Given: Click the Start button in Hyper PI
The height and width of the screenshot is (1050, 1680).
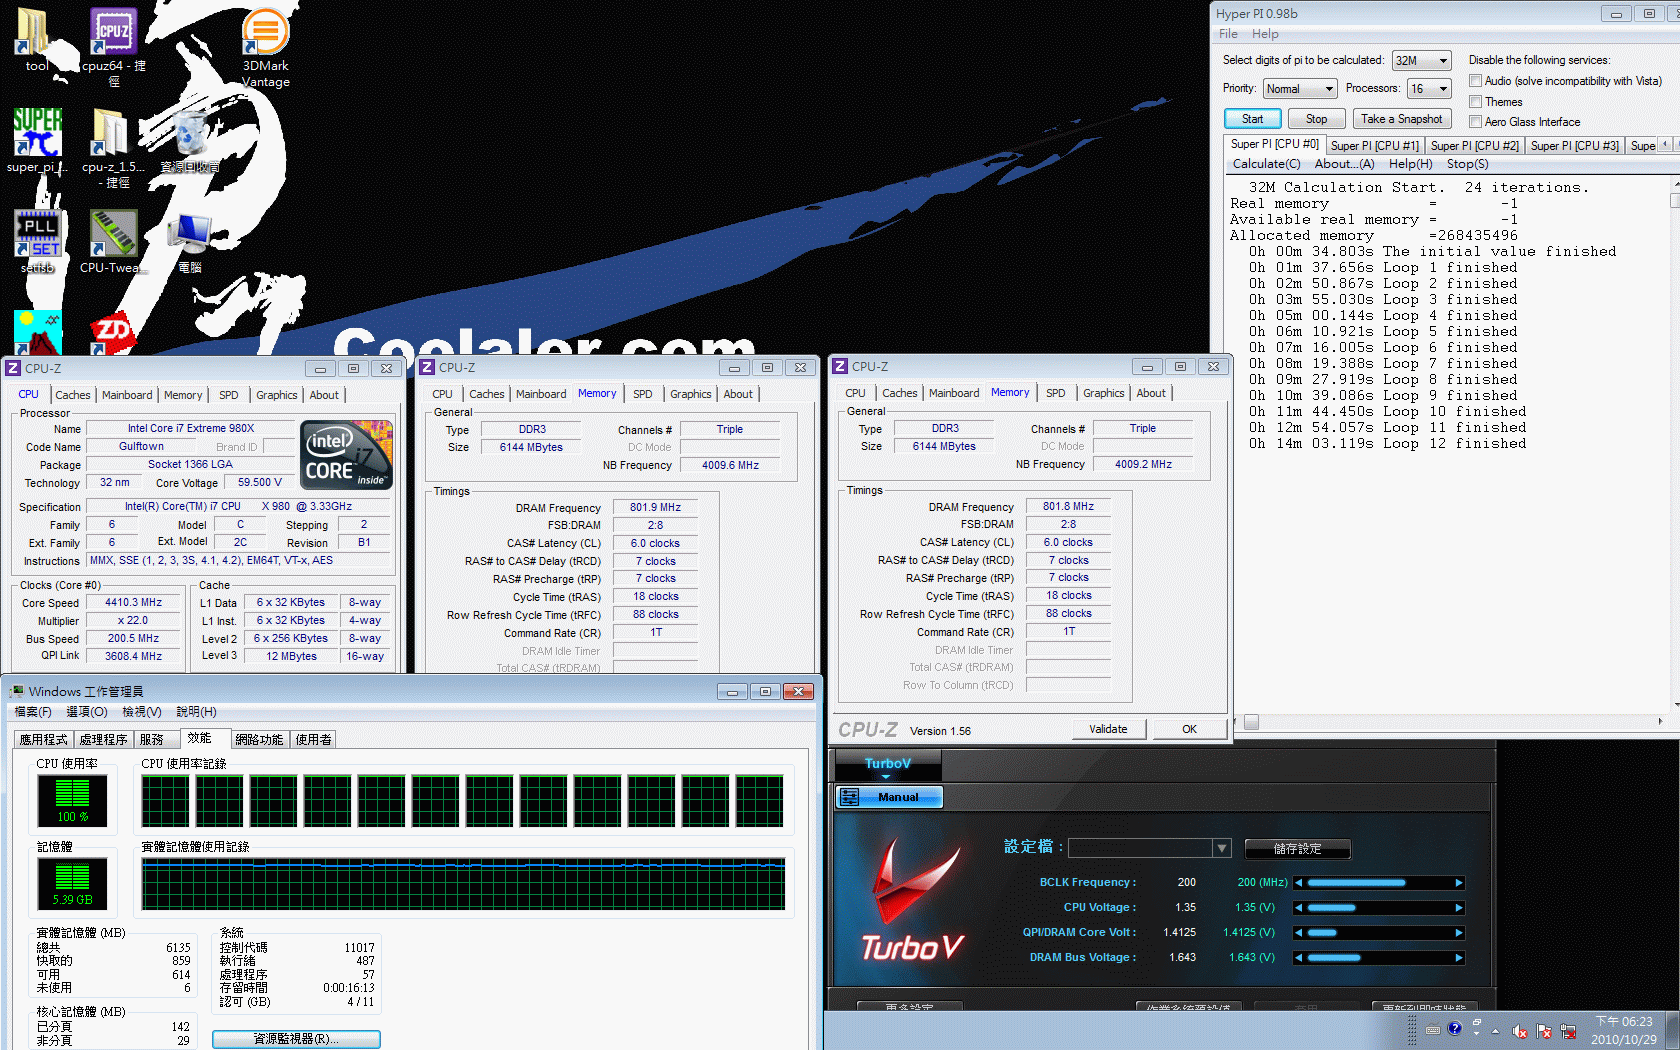Looking at the screenshot, I should (x=1253, y=119).
